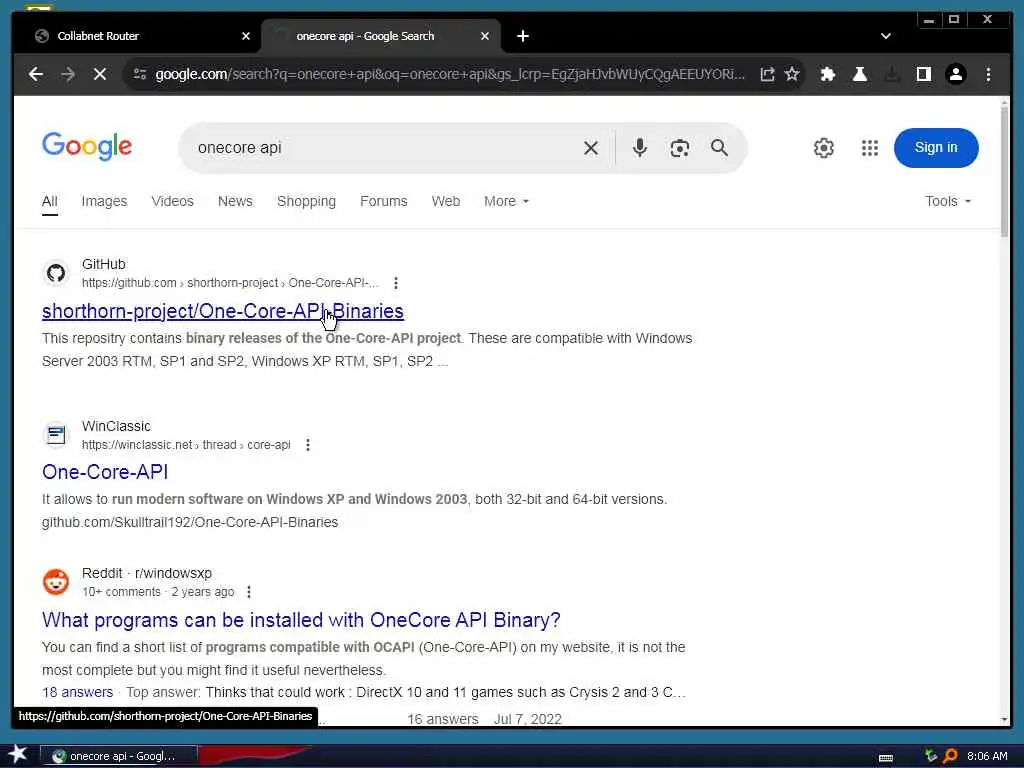
Task: Click the Sign in button
Action: (x=936, y=148)
